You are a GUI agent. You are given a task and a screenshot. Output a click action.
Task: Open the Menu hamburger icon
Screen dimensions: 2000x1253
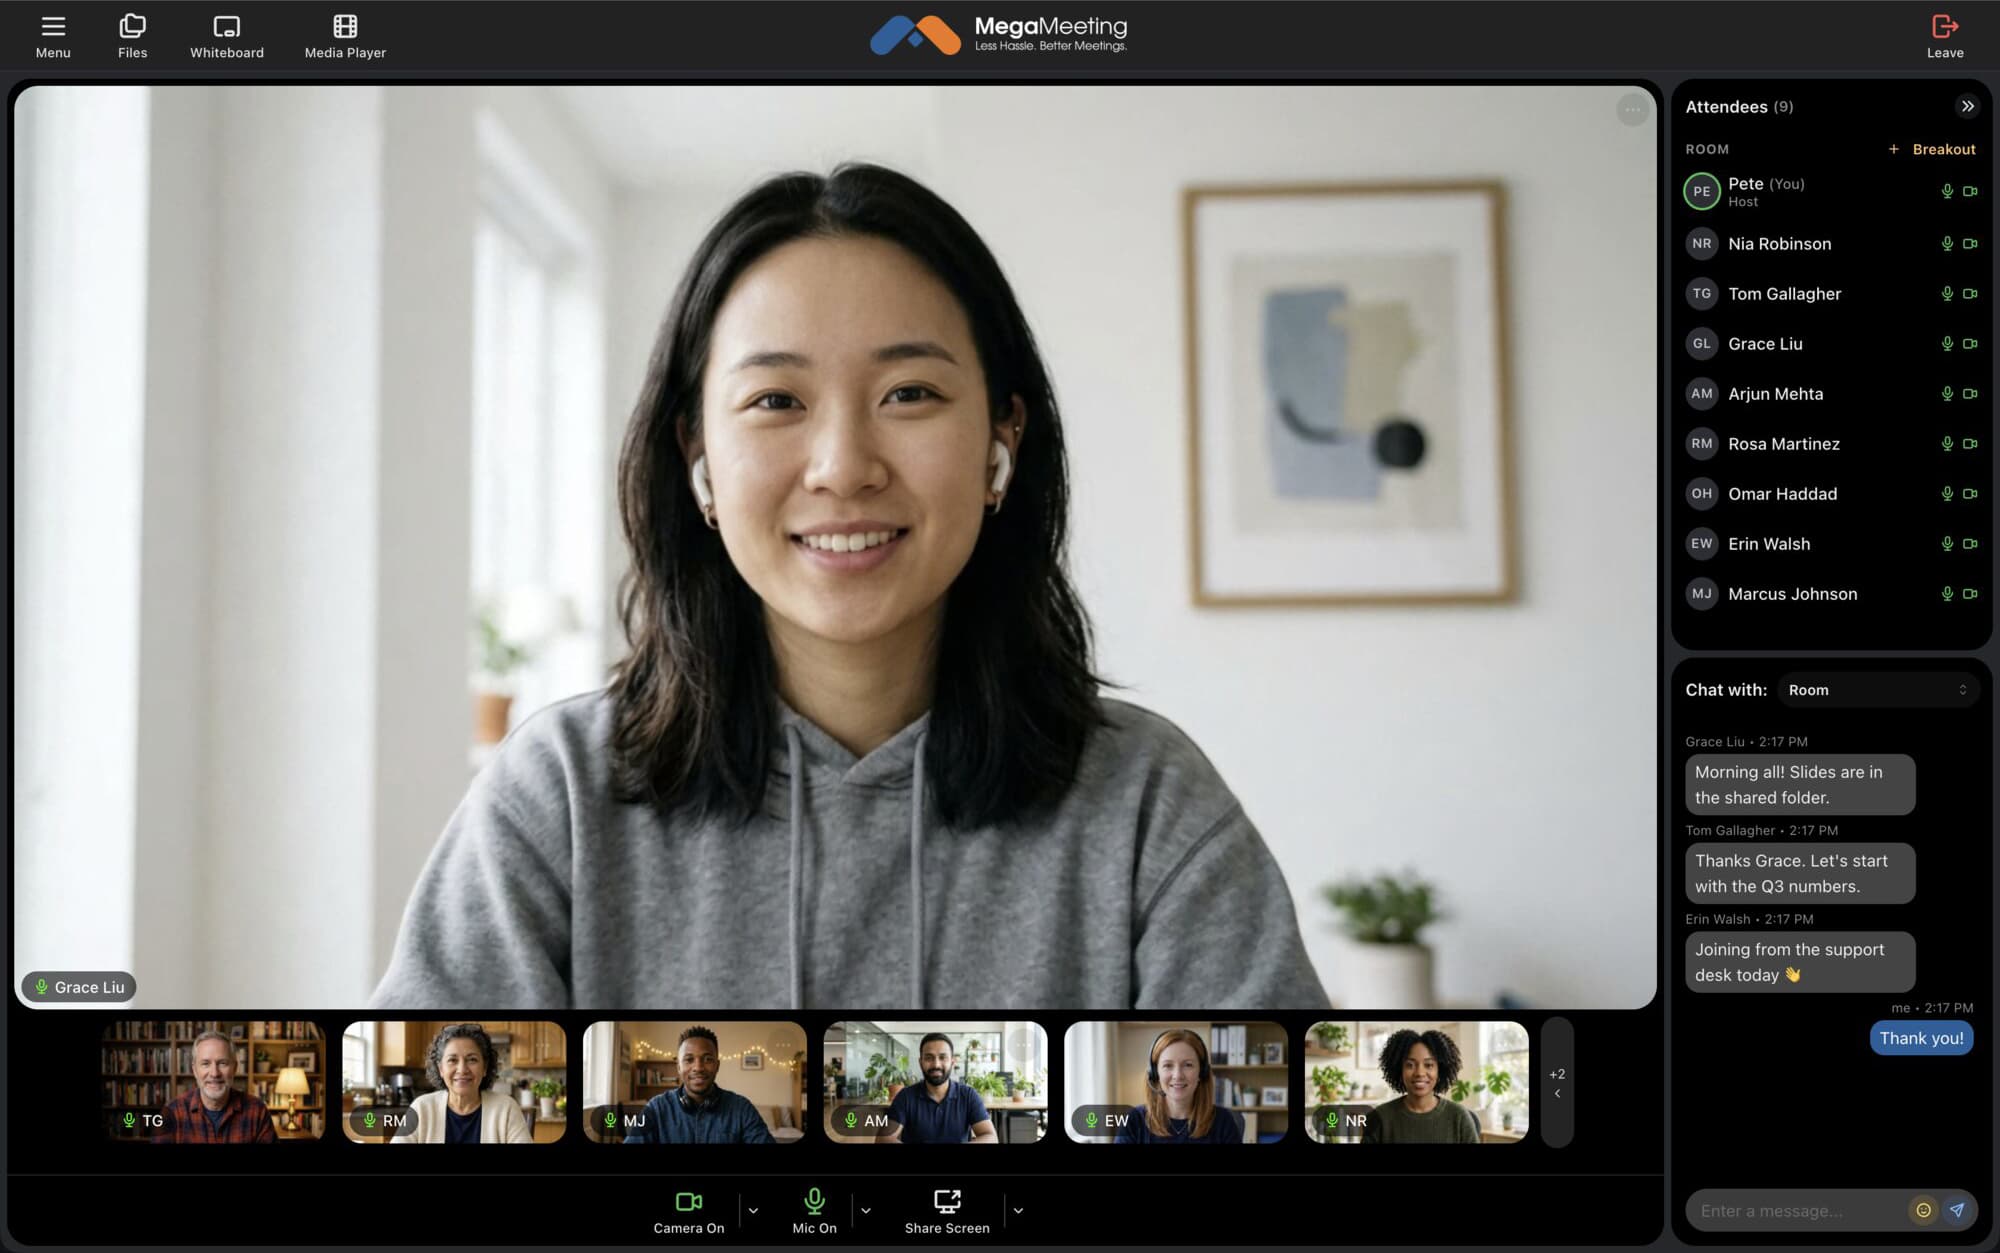(53, 36)
